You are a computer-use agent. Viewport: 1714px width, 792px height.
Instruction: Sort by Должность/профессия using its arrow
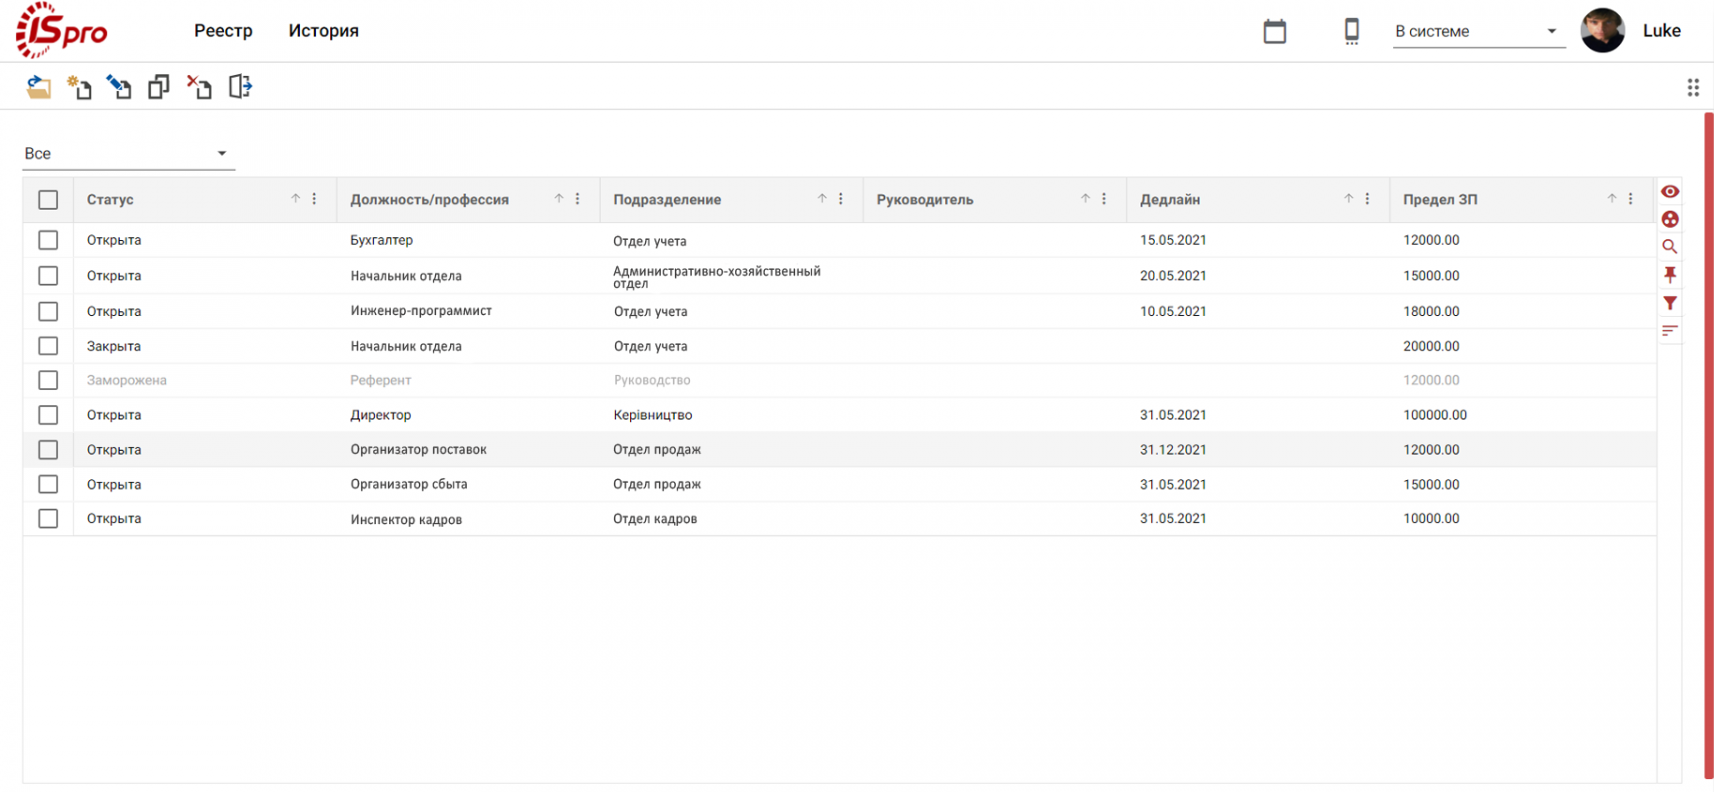click(x=559, y=199)
